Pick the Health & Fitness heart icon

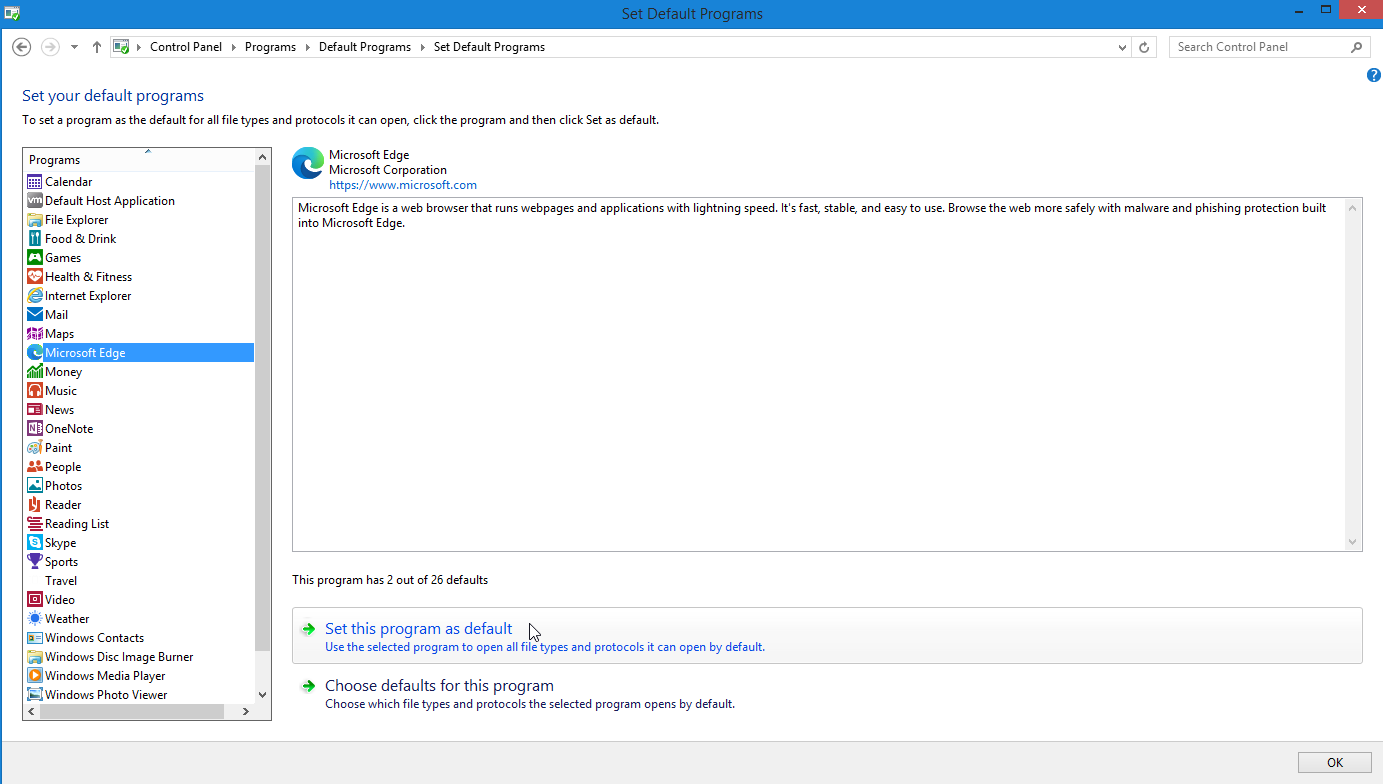pos(35,277)
